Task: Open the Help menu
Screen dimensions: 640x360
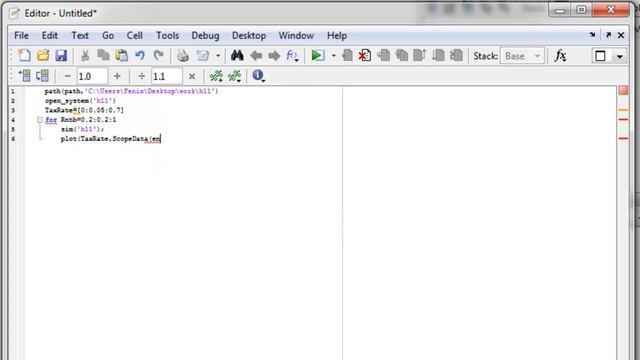Action: (337, 36)
